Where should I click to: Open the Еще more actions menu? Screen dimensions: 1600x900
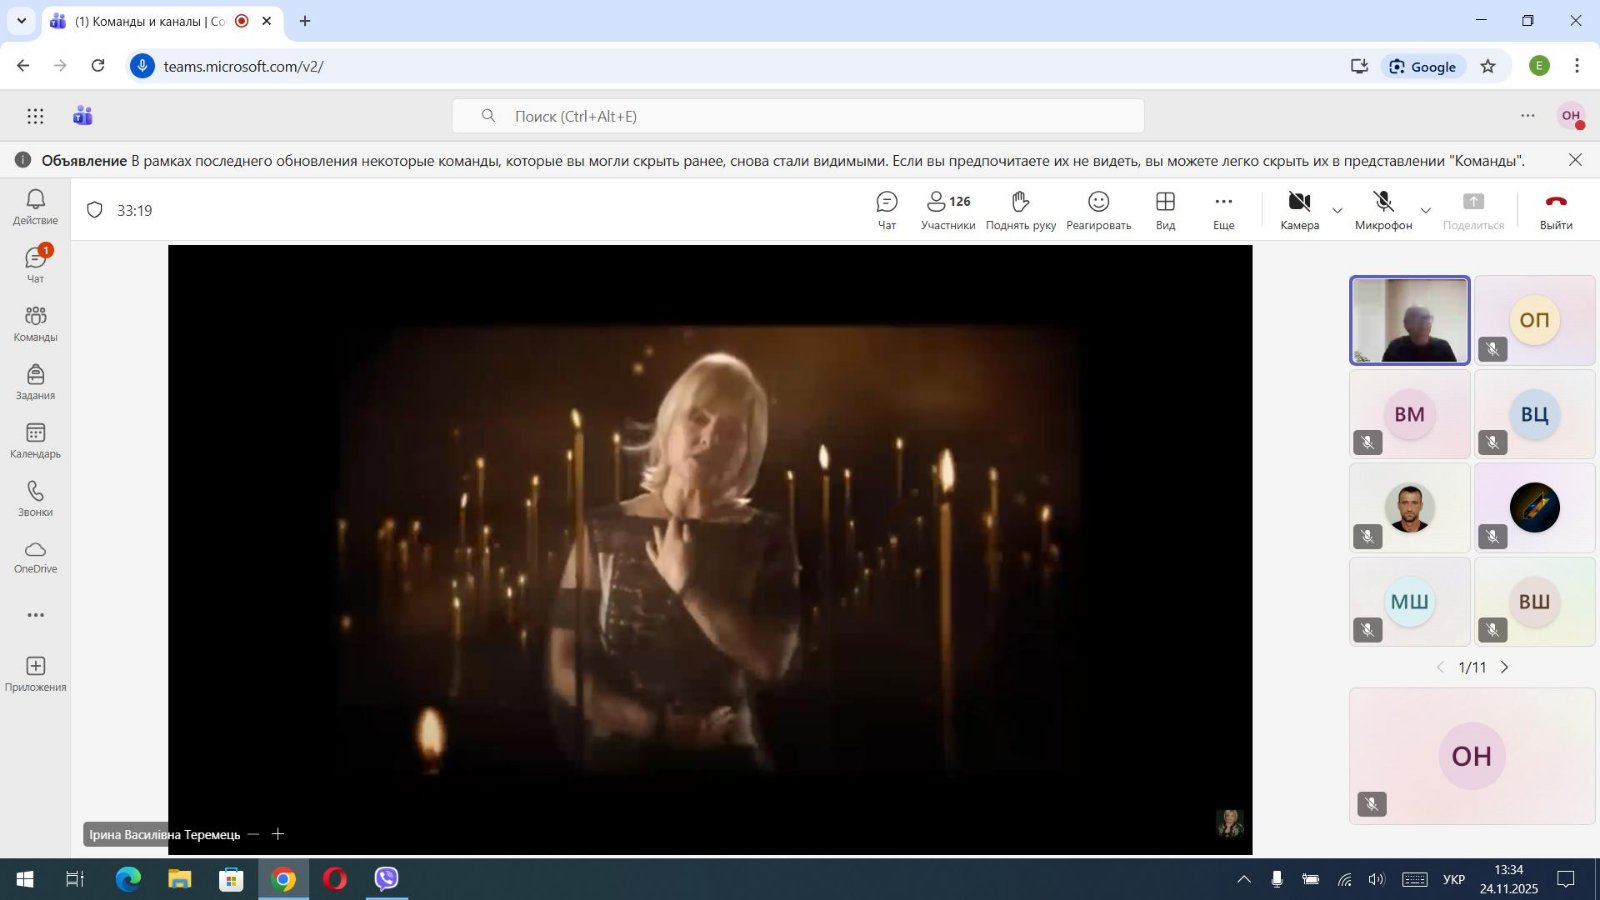coord(1223,210)
